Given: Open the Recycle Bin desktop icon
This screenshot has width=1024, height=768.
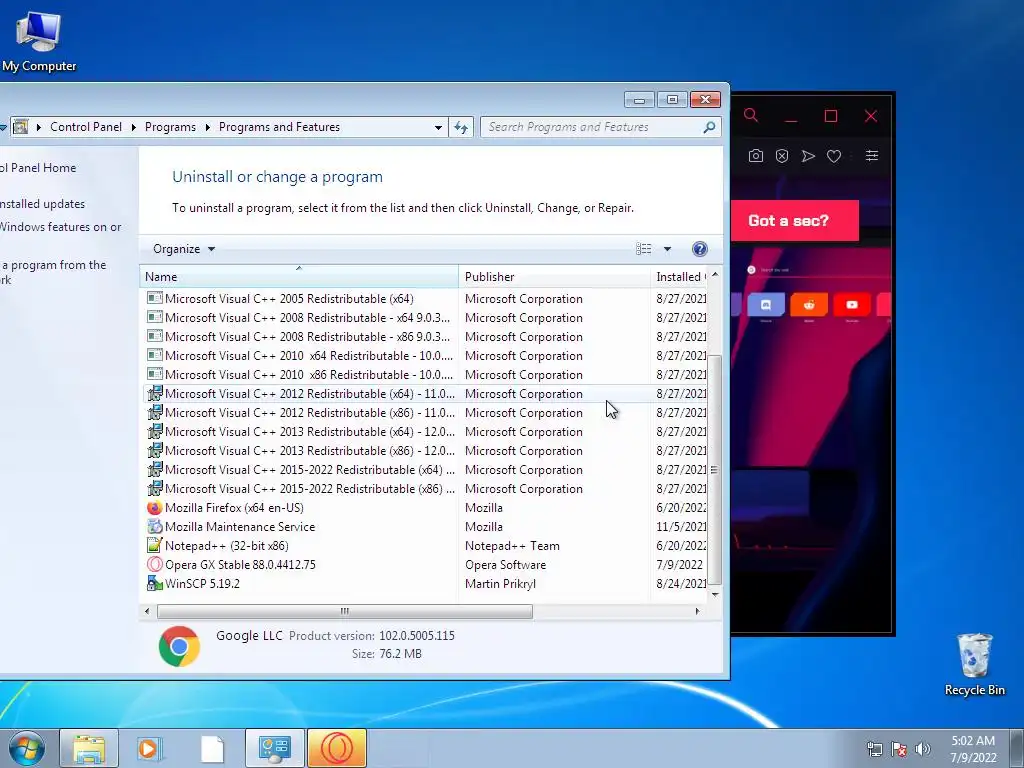Looking at the screenshot, I should tap(974, 664).
